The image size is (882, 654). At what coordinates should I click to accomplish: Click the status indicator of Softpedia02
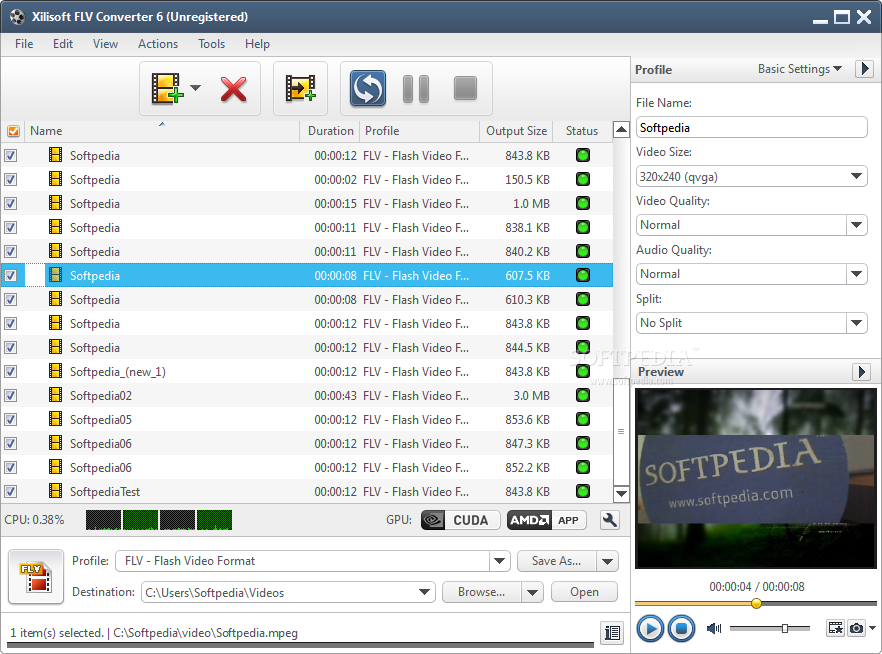coord(583,395)
